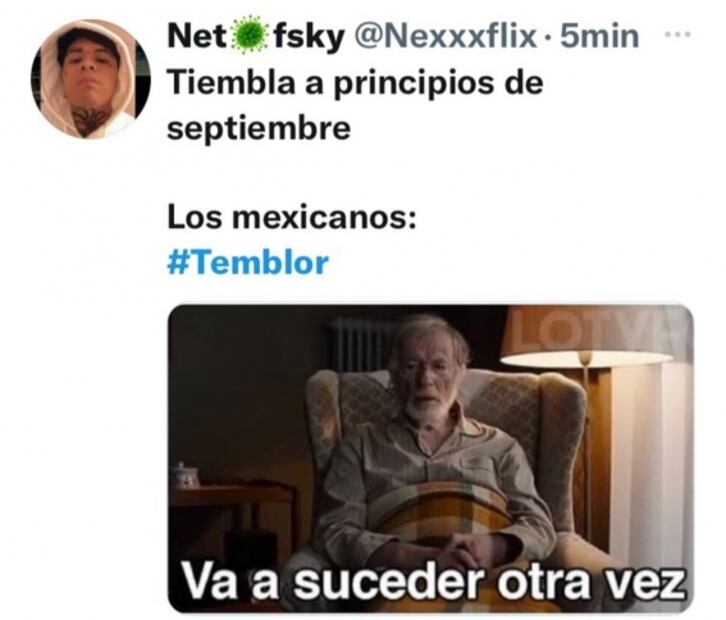
Task: Open the @Nexxxflix handle profile
Action: point(444,36)
